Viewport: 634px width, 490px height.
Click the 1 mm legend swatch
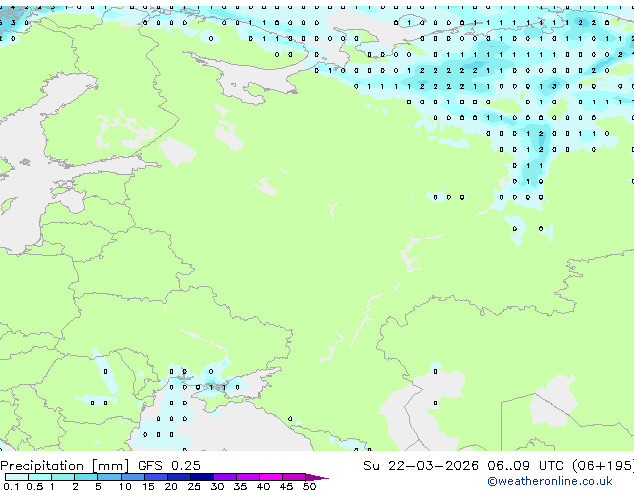tap(63, 477)
